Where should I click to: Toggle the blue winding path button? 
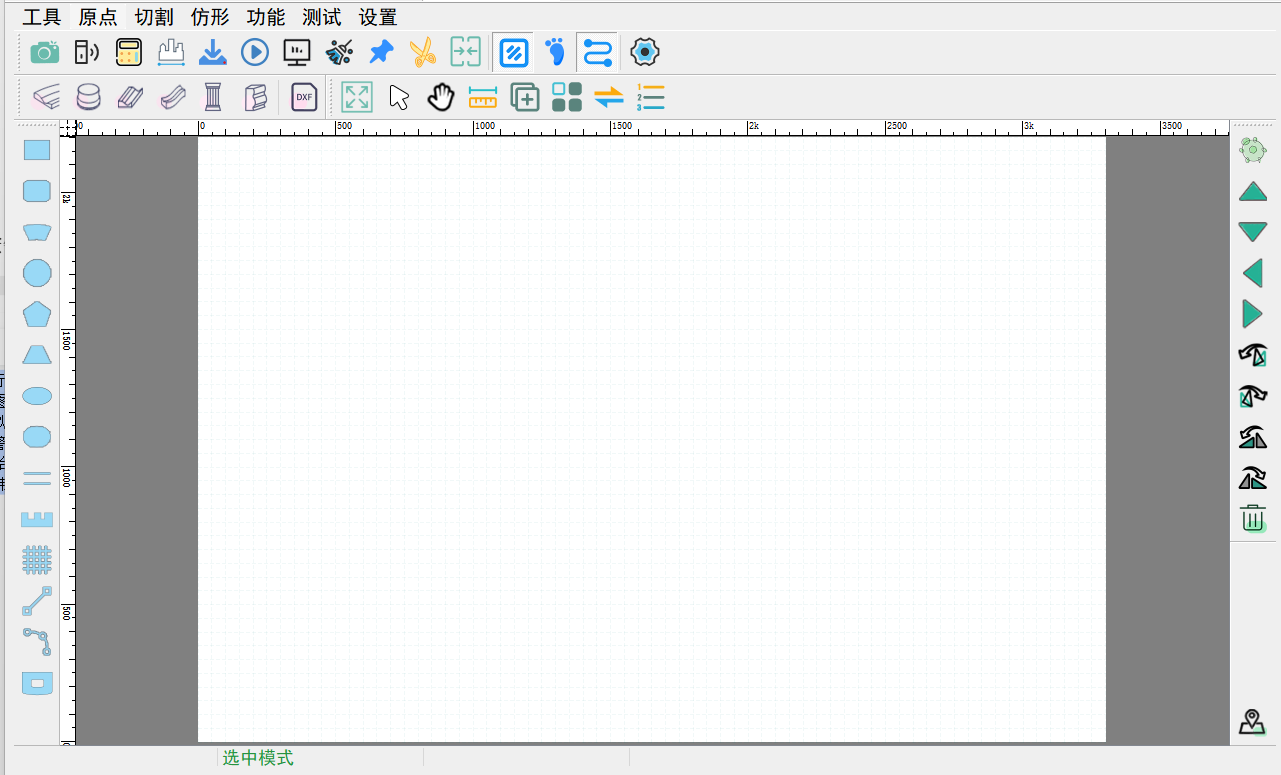click(x=597, y=52)
